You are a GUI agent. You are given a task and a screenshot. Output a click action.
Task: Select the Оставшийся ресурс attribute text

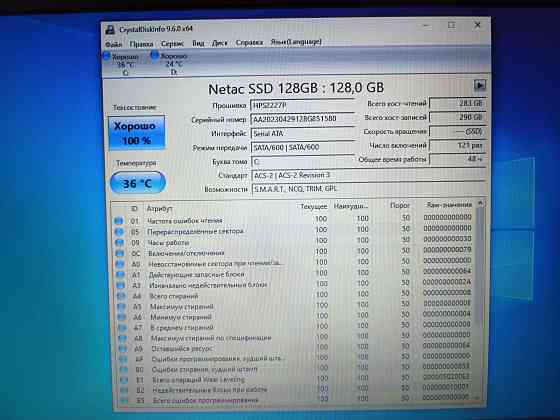pyautogui.click(x=182, y=348)
